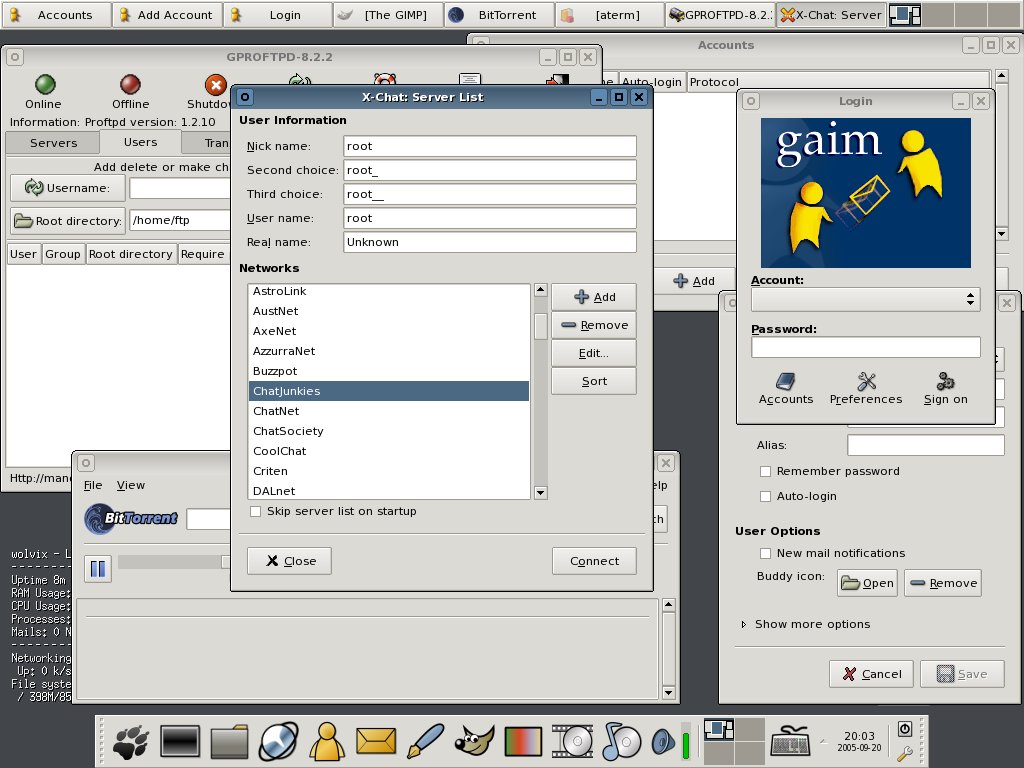The width and height of the screenshot is (1024, 768).
Task: Open the X-Chat Server List window menu
Action: 245,97
